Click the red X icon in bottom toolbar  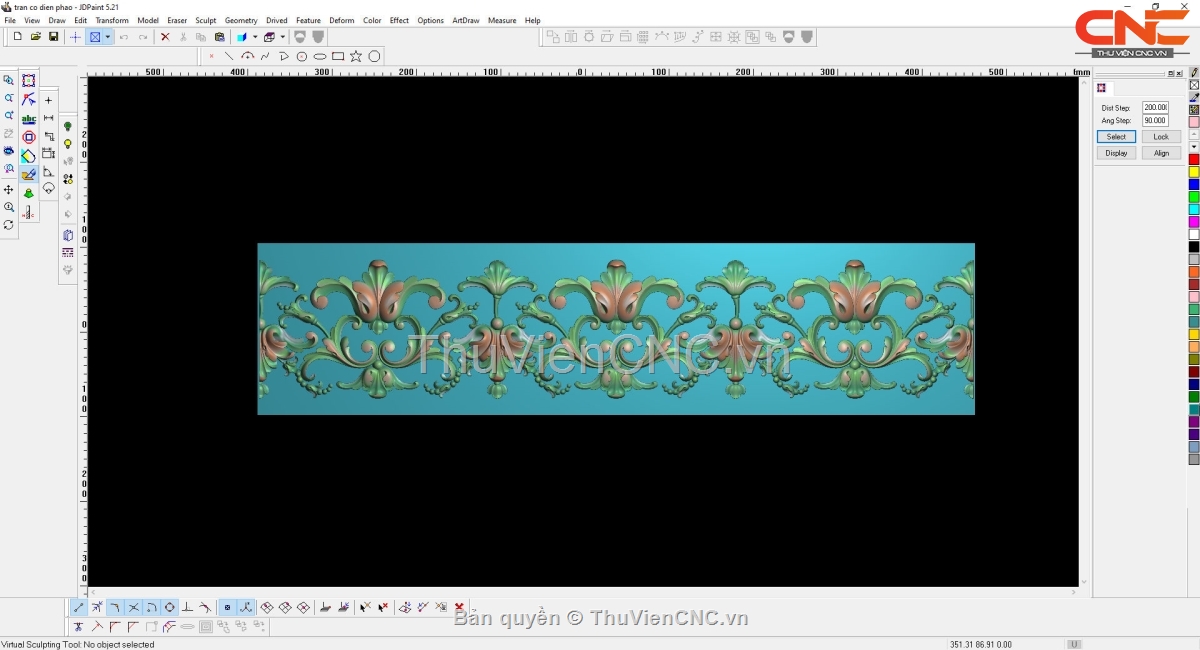coord(459,607)
